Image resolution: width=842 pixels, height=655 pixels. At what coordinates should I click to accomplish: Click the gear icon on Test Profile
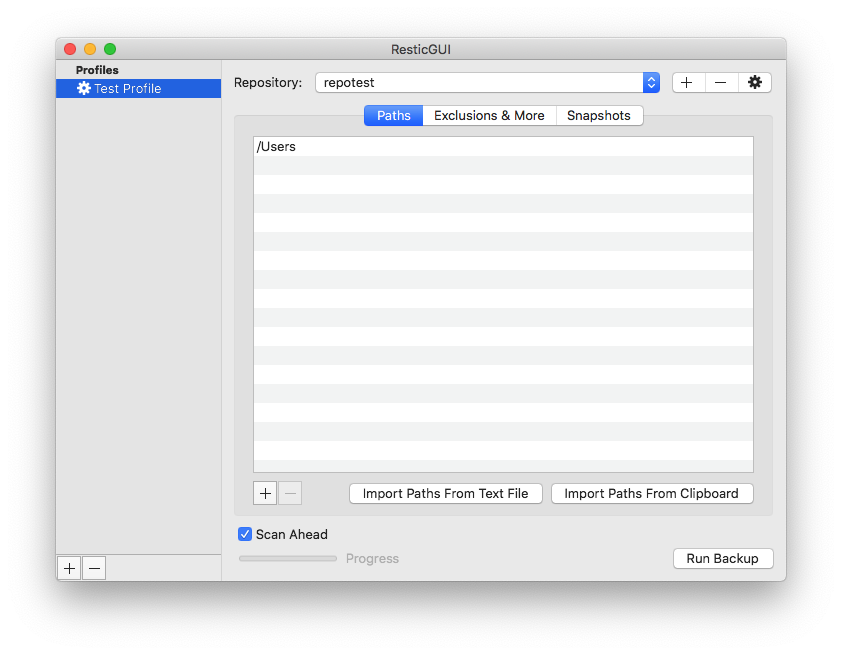pos(83,87)
